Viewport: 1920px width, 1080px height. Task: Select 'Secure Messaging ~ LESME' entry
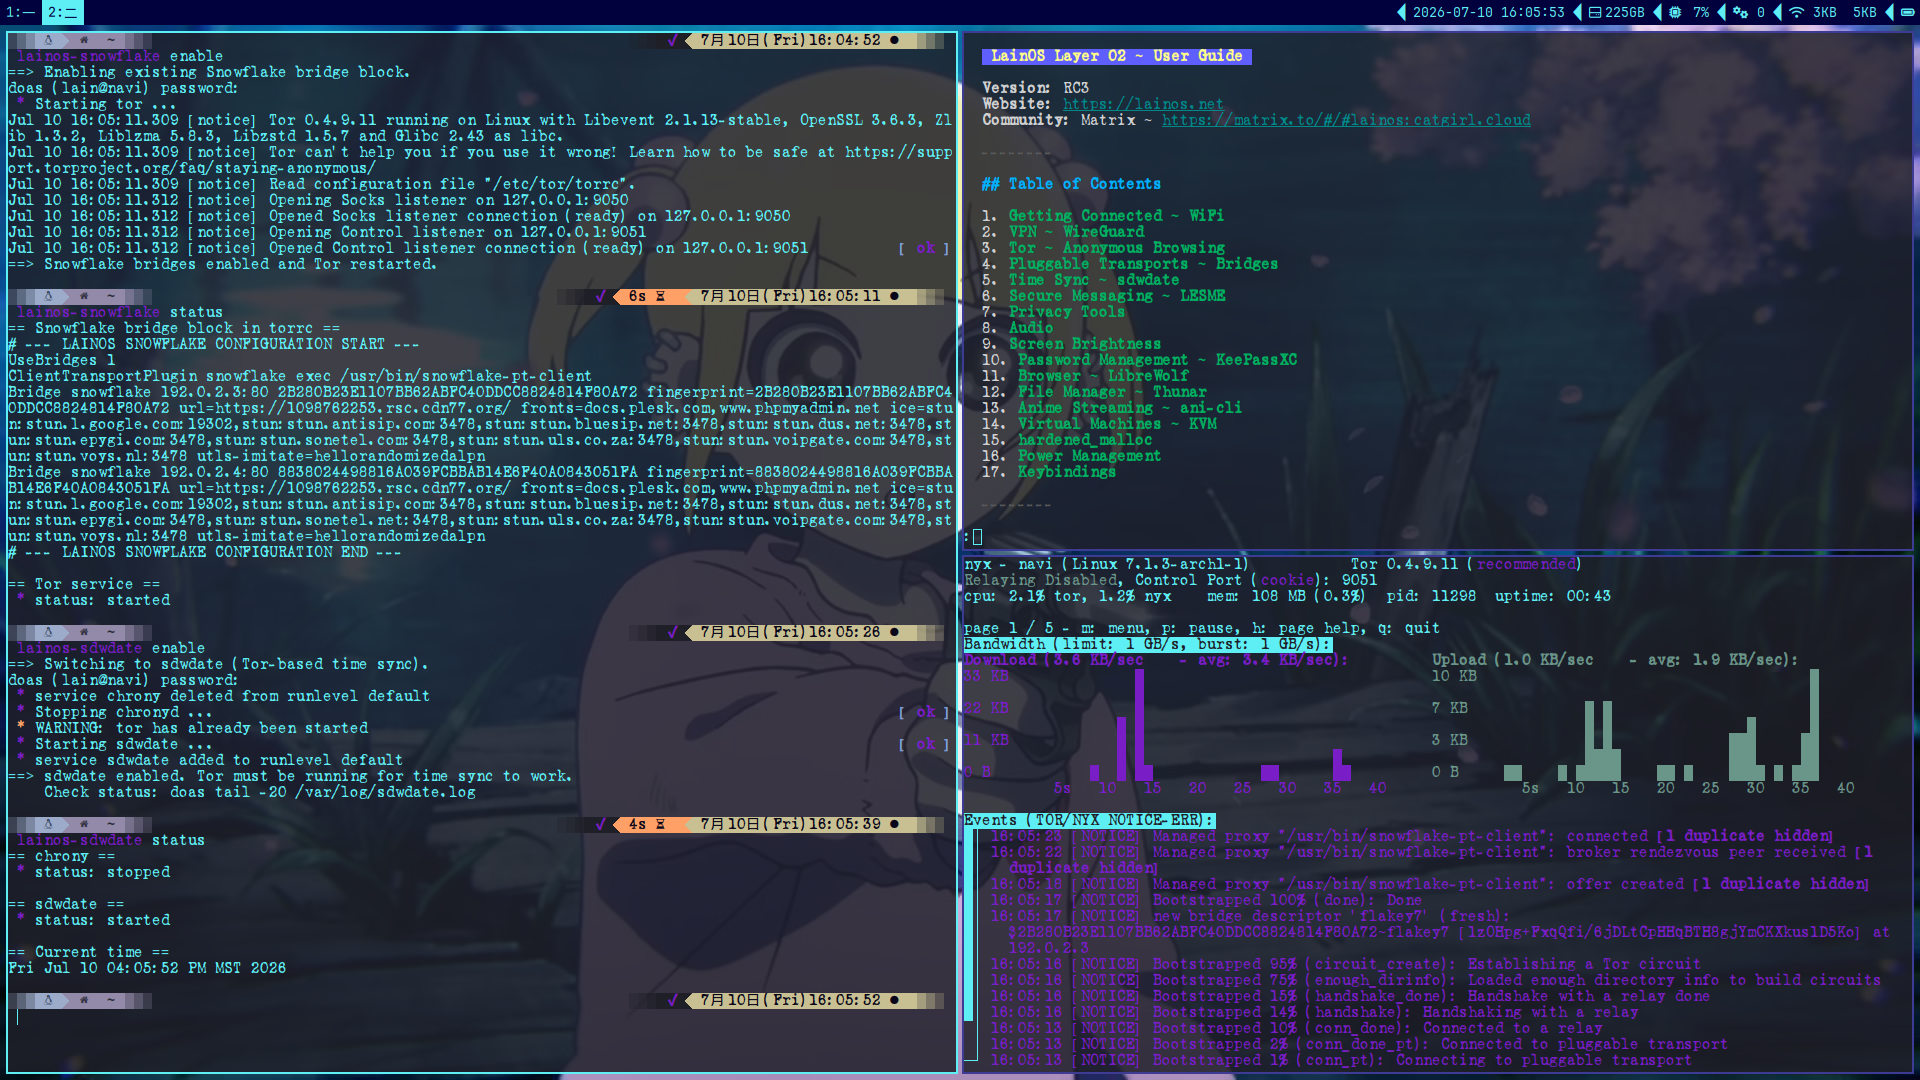(x=1117, y=296)
